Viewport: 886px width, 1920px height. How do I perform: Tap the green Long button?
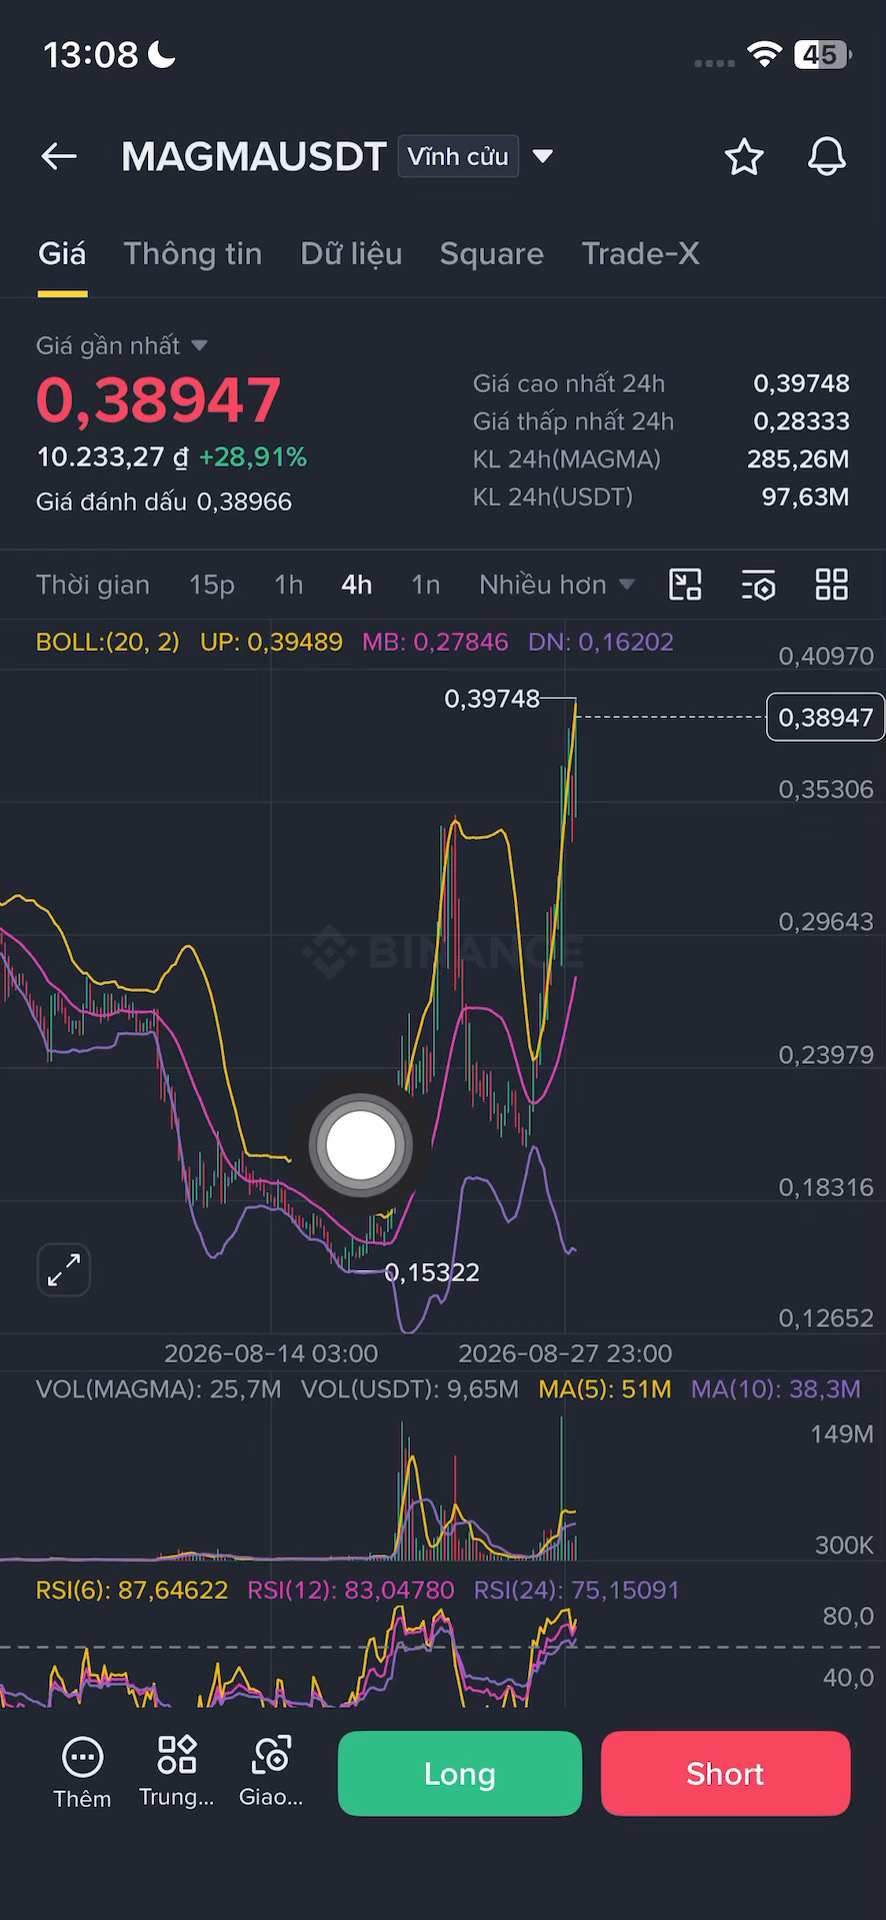460,1773
